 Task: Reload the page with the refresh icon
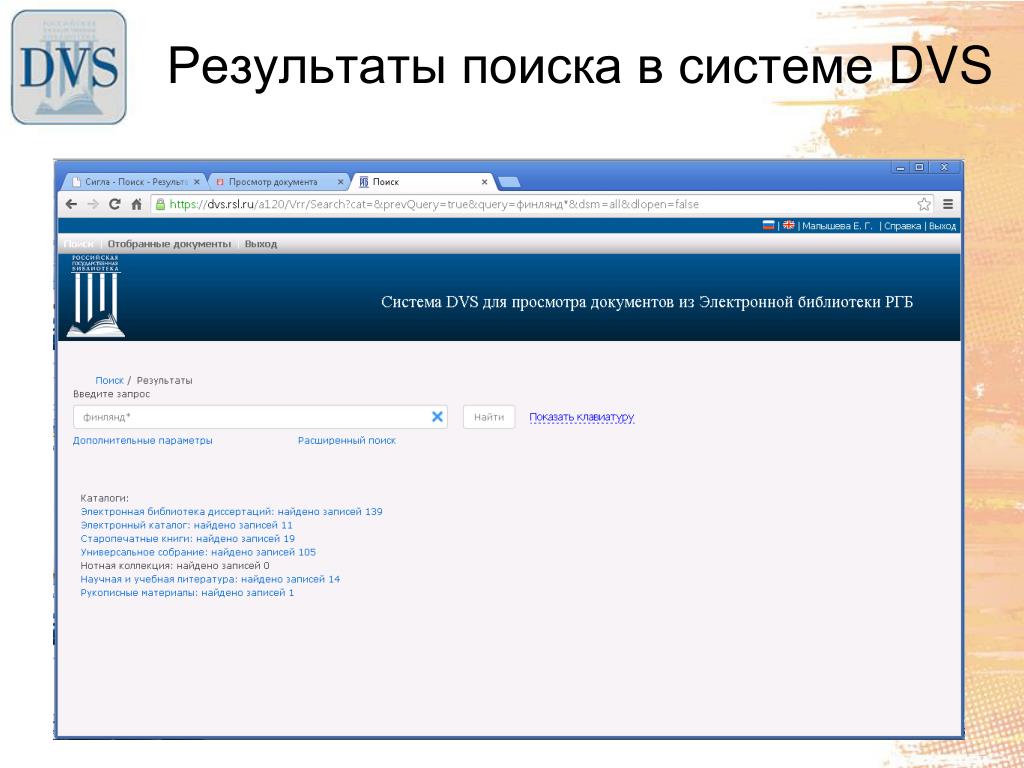point(115,204)
